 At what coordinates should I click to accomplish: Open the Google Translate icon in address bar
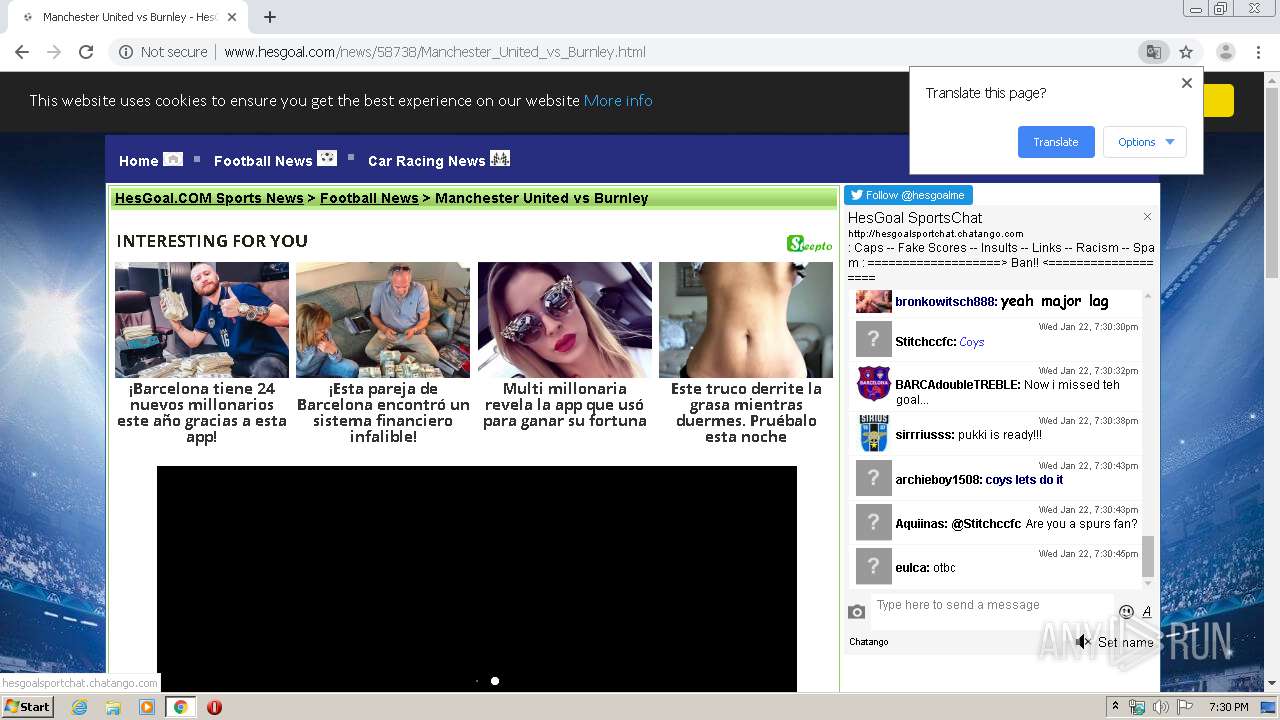point(1154,52)
